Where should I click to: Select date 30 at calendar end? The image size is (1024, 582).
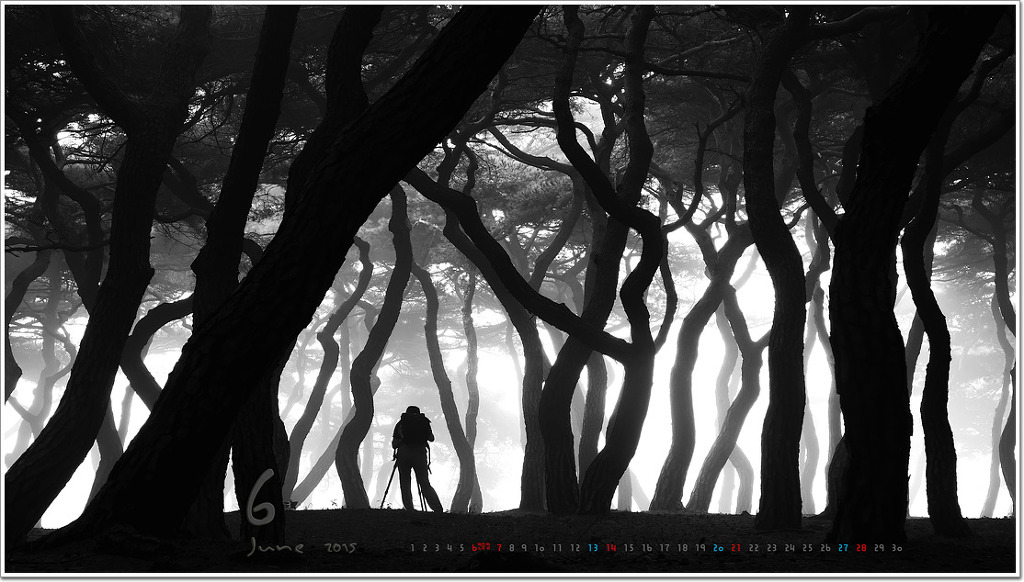[x=897, y=548]
